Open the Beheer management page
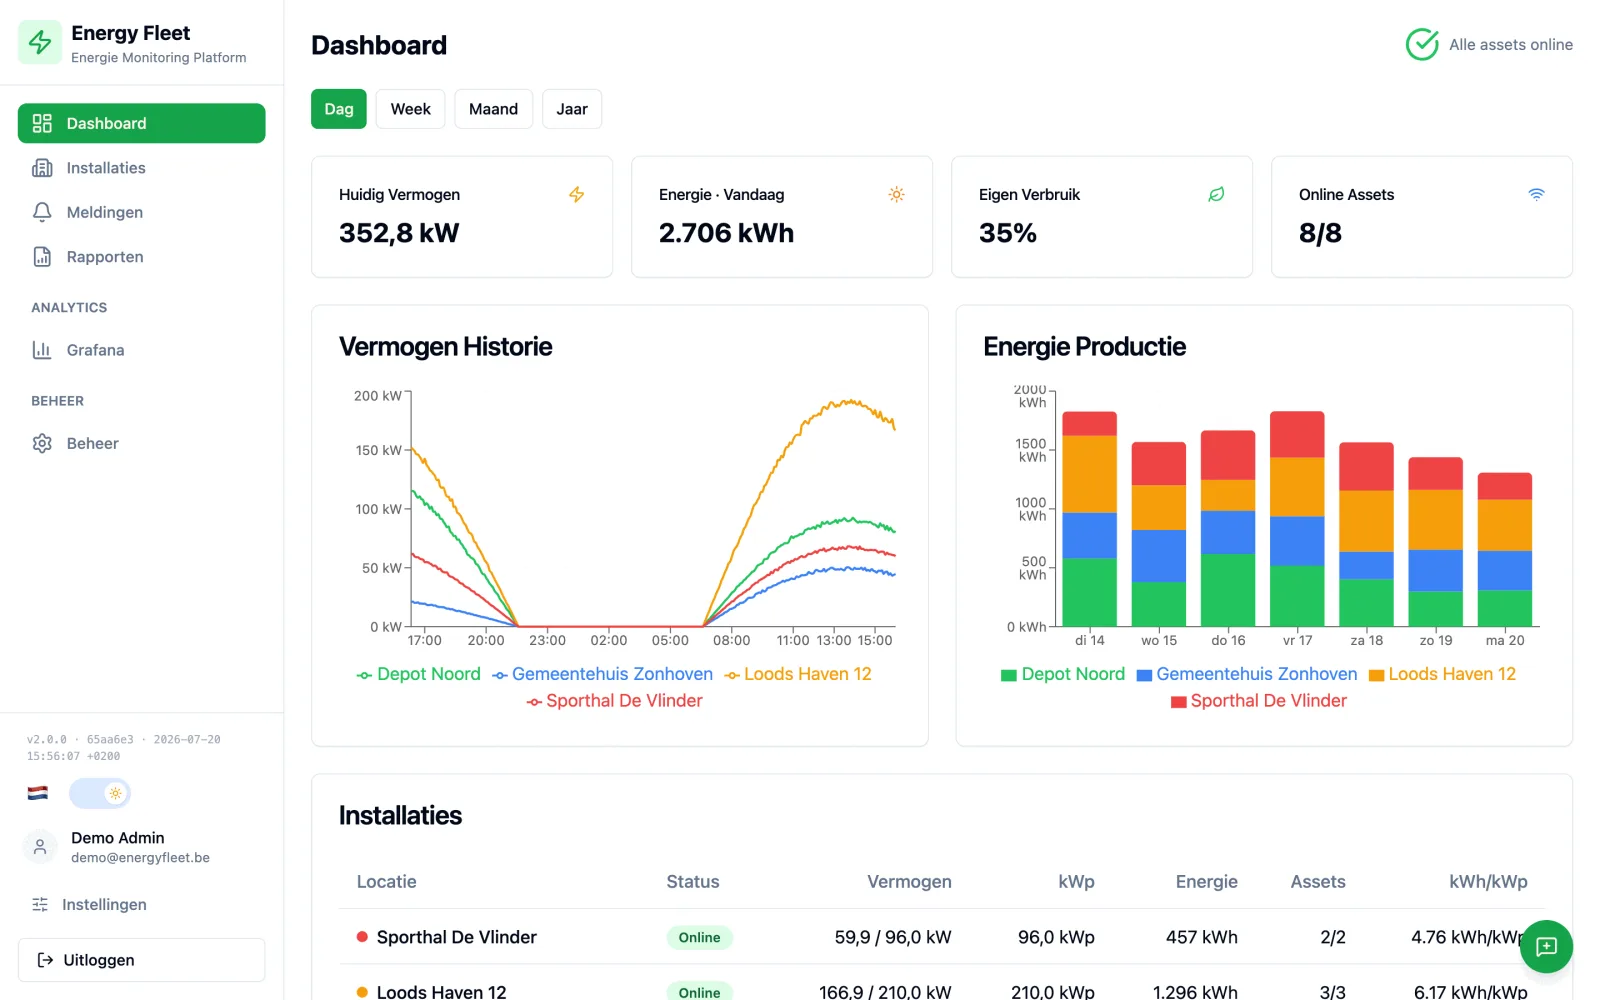This screenshot has width=1600, height=1000. tap(141, 443)
